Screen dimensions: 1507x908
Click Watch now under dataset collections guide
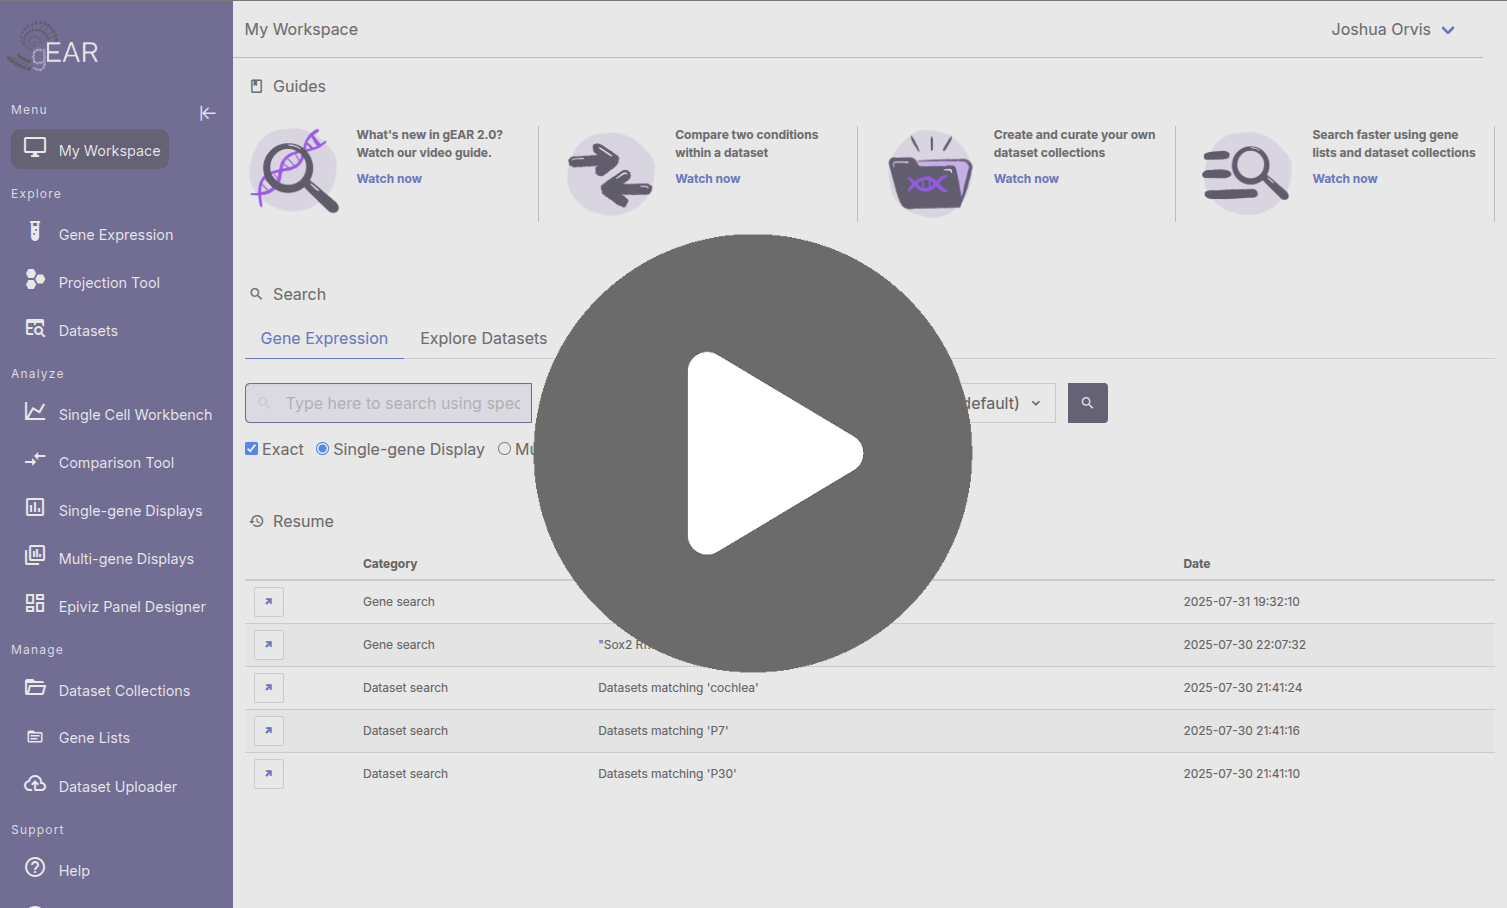tap(1026, 179)
